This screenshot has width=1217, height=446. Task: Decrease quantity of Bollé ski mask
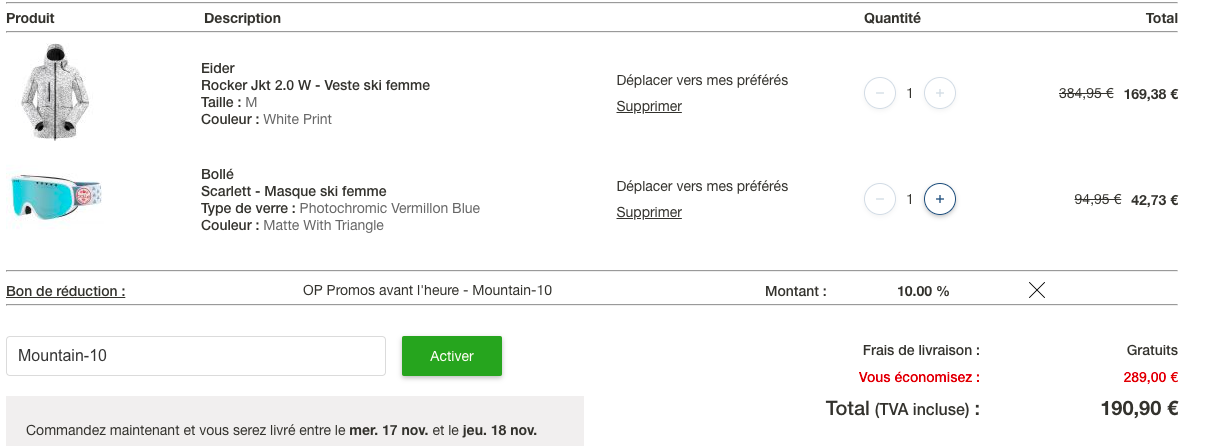tap(879, 199)
